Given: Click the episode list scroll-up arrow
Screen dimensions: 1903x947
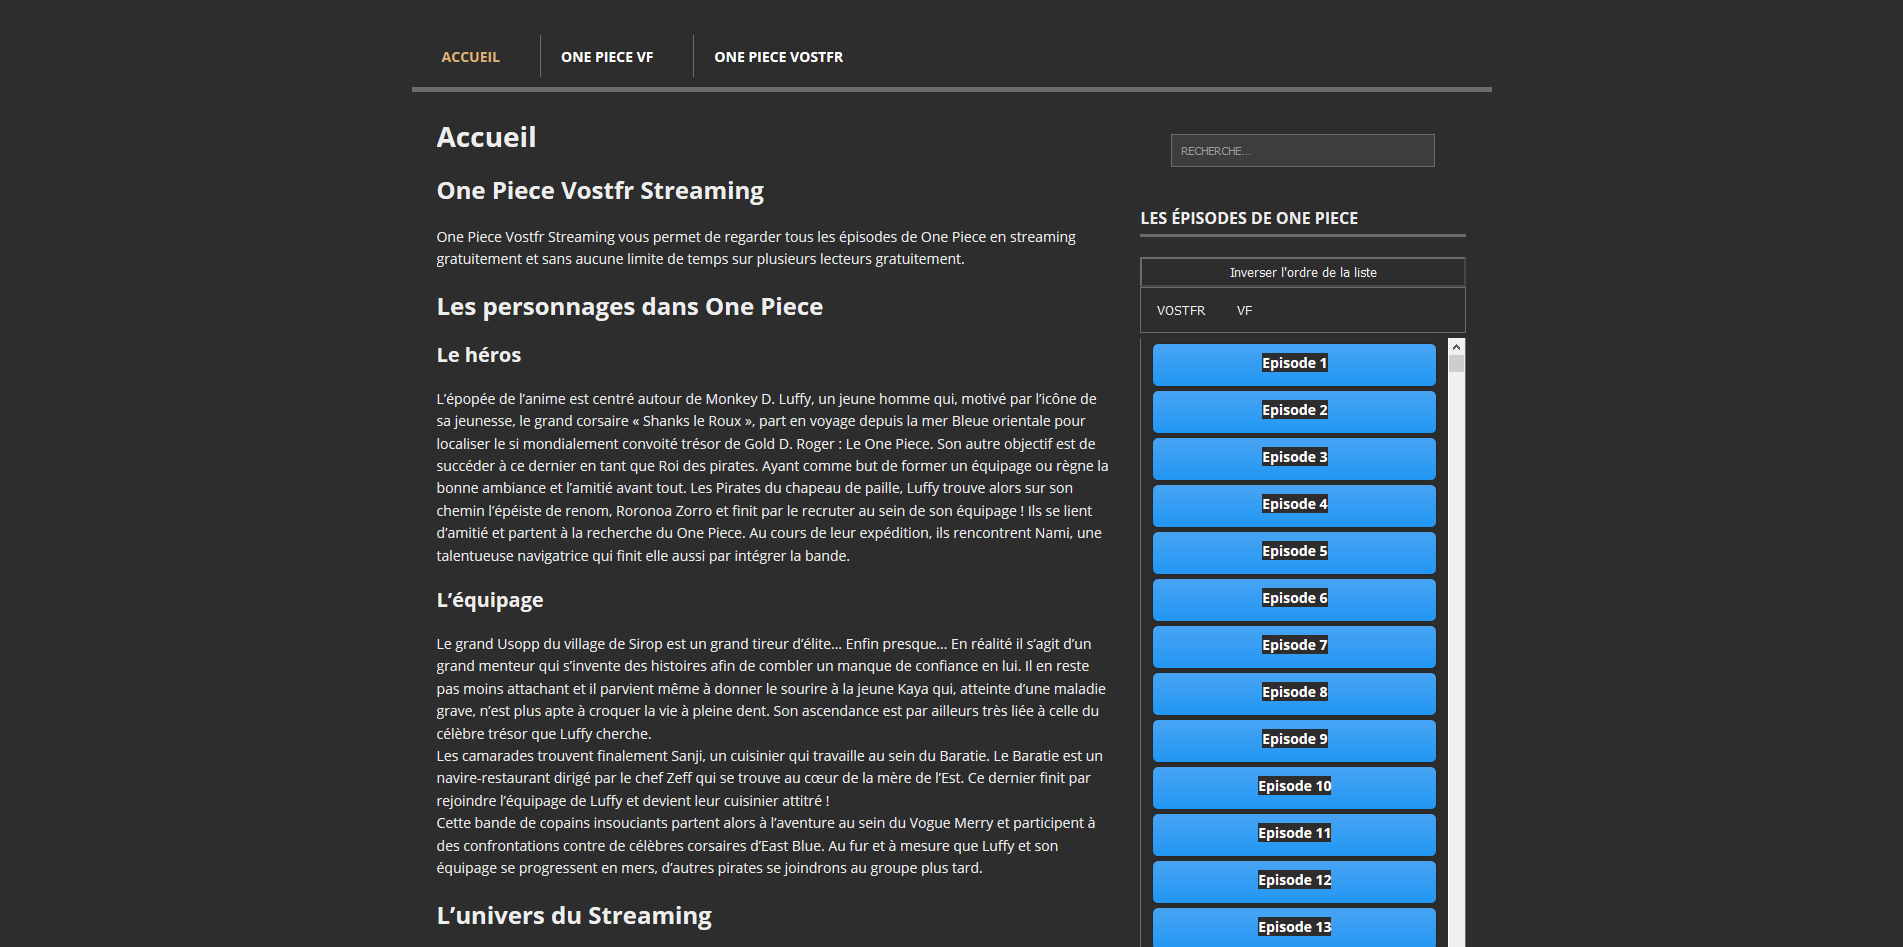Looking at the screenshot, I should point(1456,346).
